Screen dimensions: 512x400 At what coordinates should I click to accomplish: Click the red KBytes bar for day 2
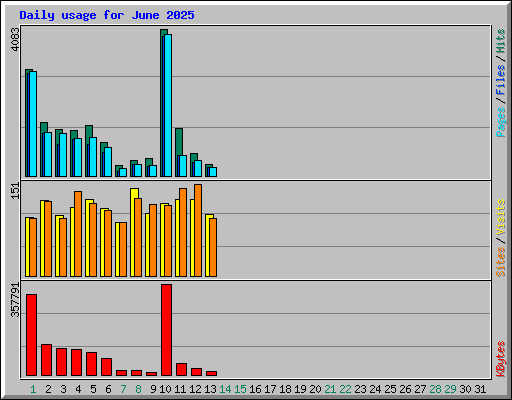pyautogui.click(x=46, y=360)
